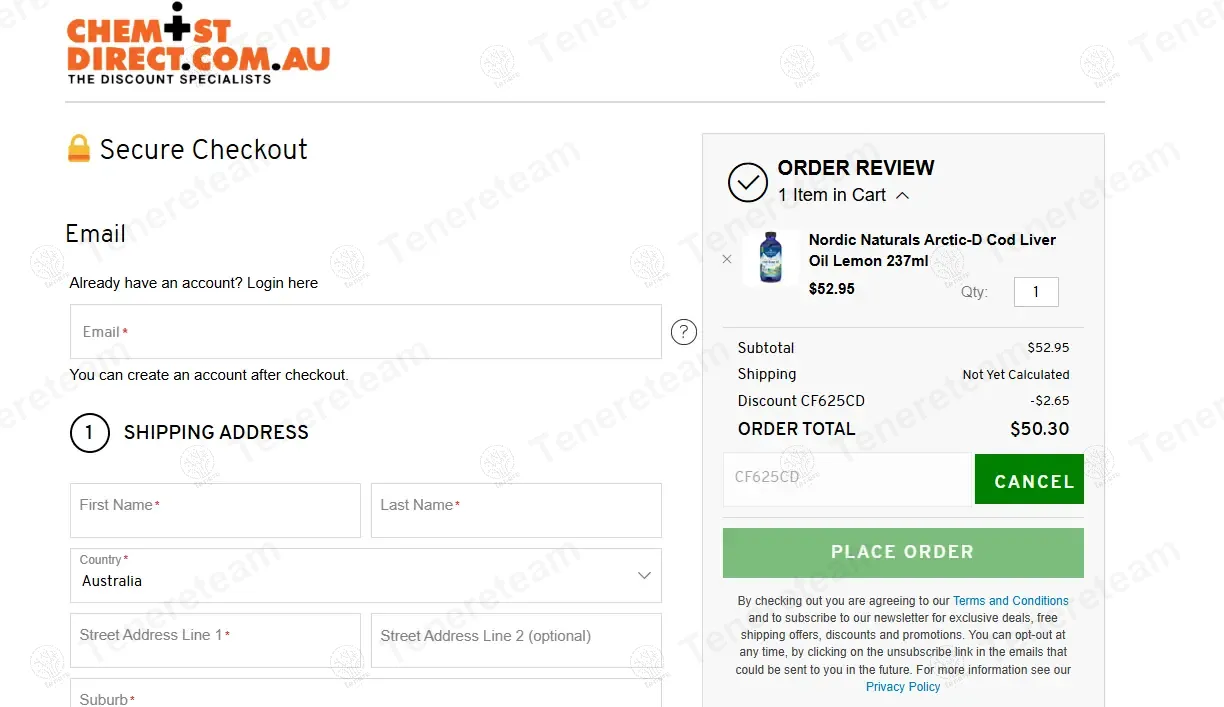Click the cod liver oil product thumbnail
This screenshot has height=707, width=1224.
coord(770,258)
